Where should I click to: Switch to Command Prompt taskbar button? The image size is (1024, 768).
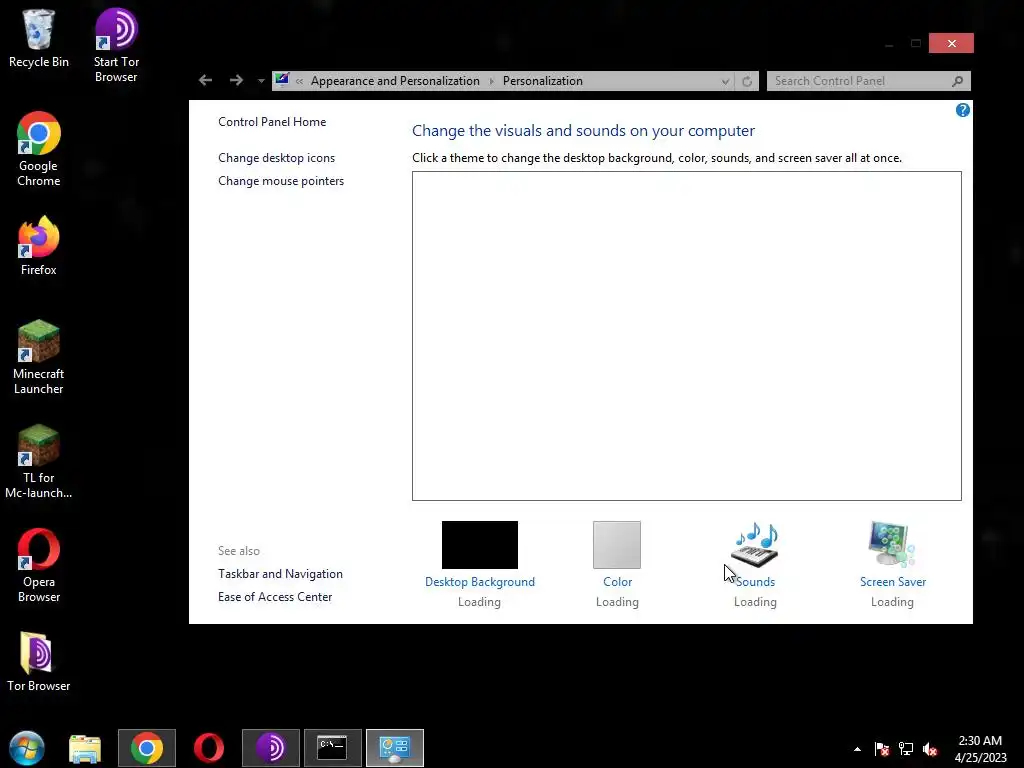(x=332, y=748)
